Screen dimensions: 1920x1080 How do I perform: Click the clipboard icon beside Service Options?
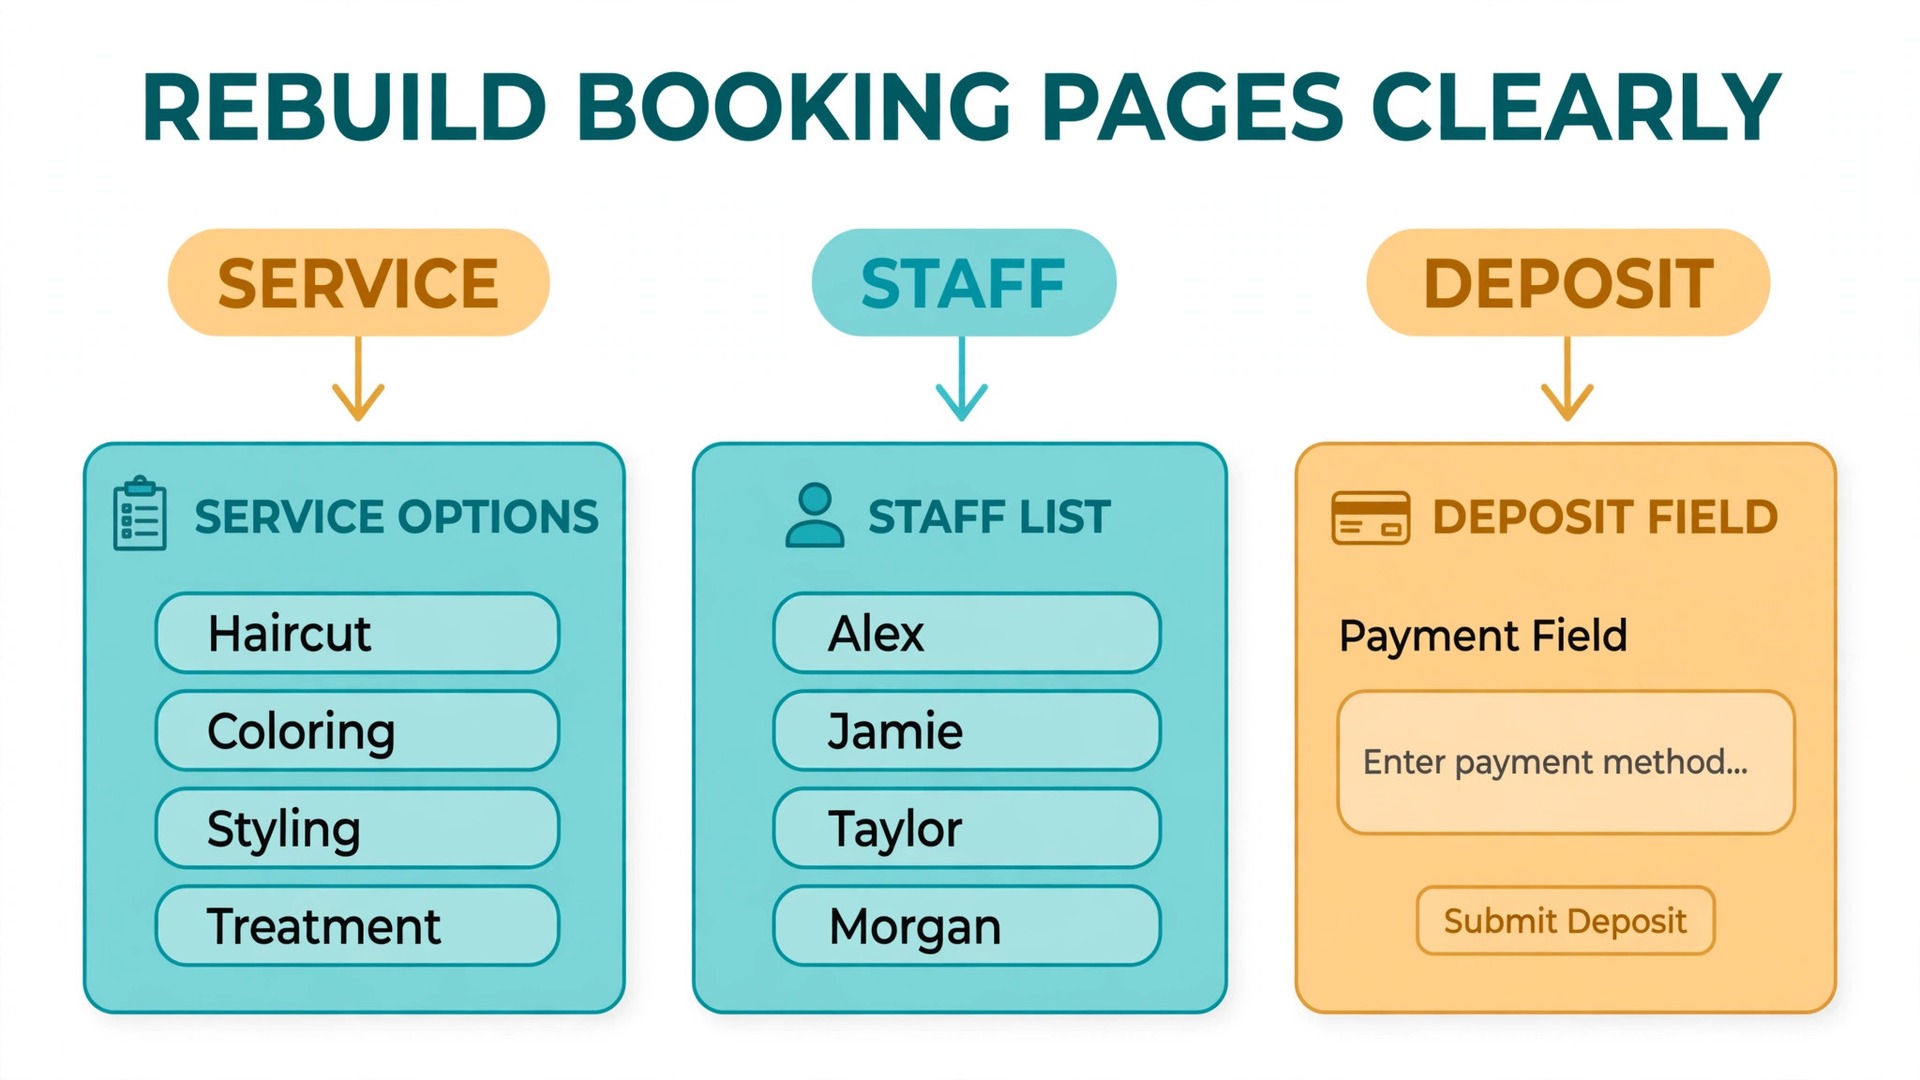coord(140,513)
